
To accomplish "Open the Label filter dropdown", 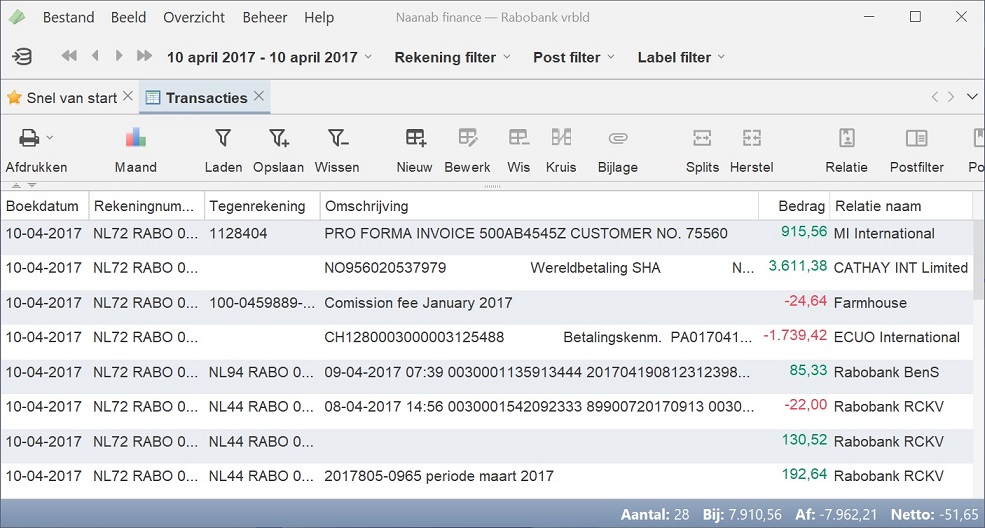I will 681,57.
